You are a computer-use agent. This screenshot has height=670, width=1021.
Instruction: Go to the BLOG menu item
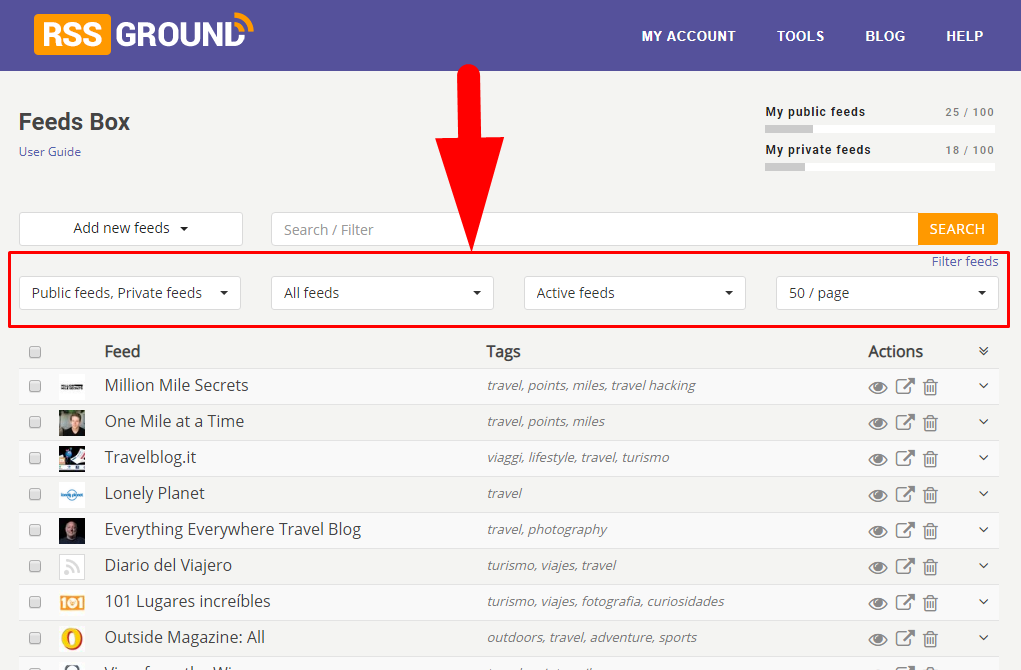pyautogui.click(x=885, y=36)
